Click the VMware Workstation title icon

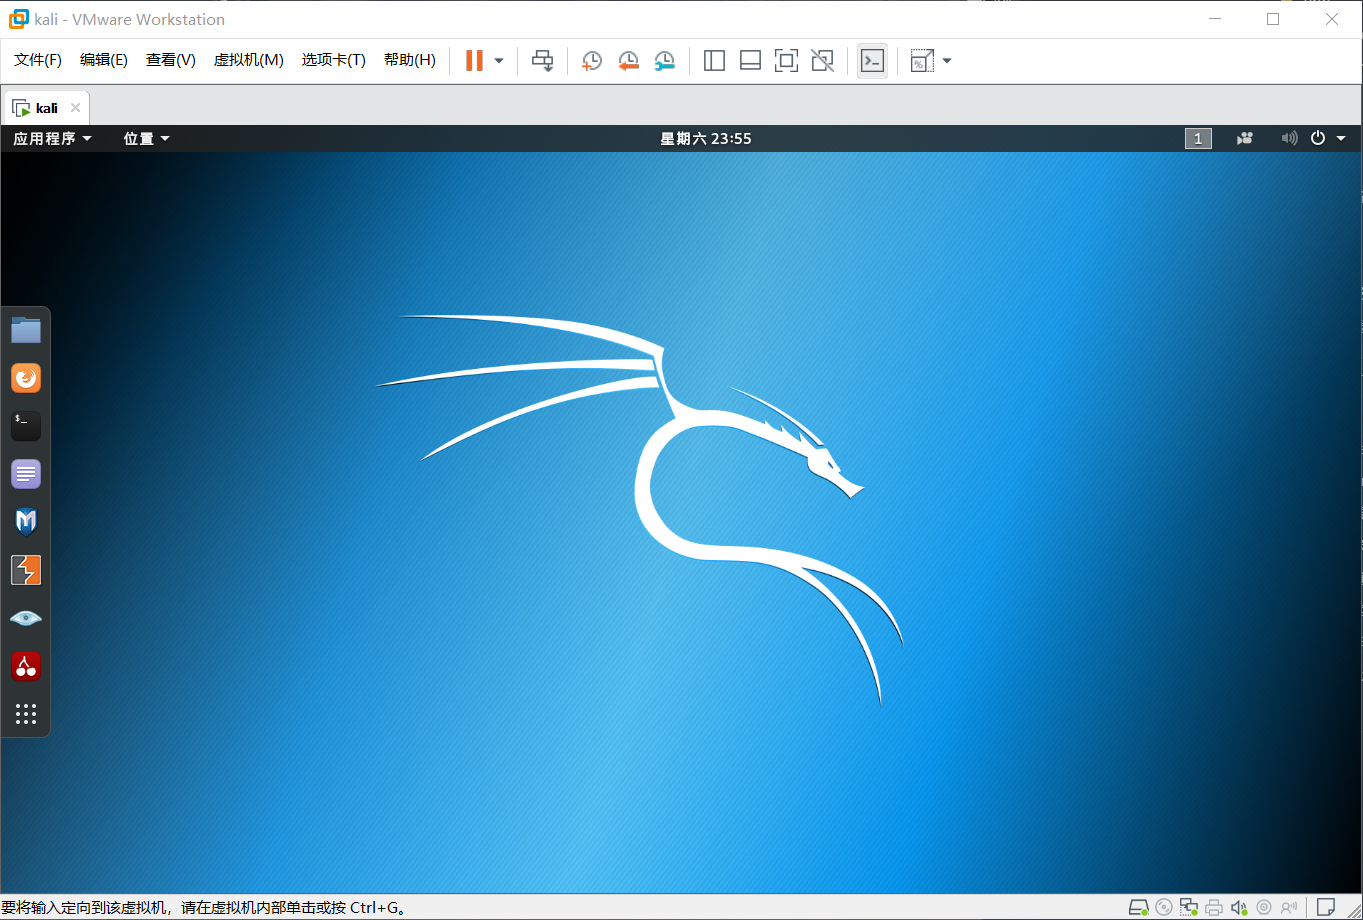point(18,19)
